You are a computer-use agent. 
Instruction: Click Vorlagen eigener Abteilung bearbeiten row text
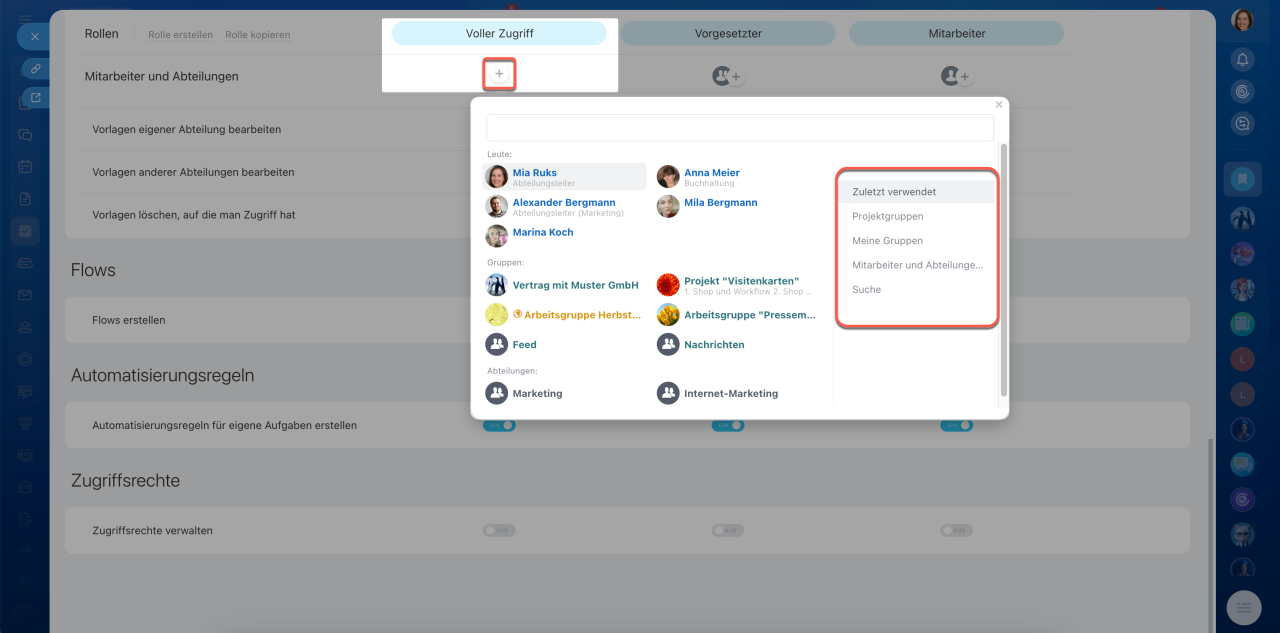pyautogui.click(x=186, y=130)
